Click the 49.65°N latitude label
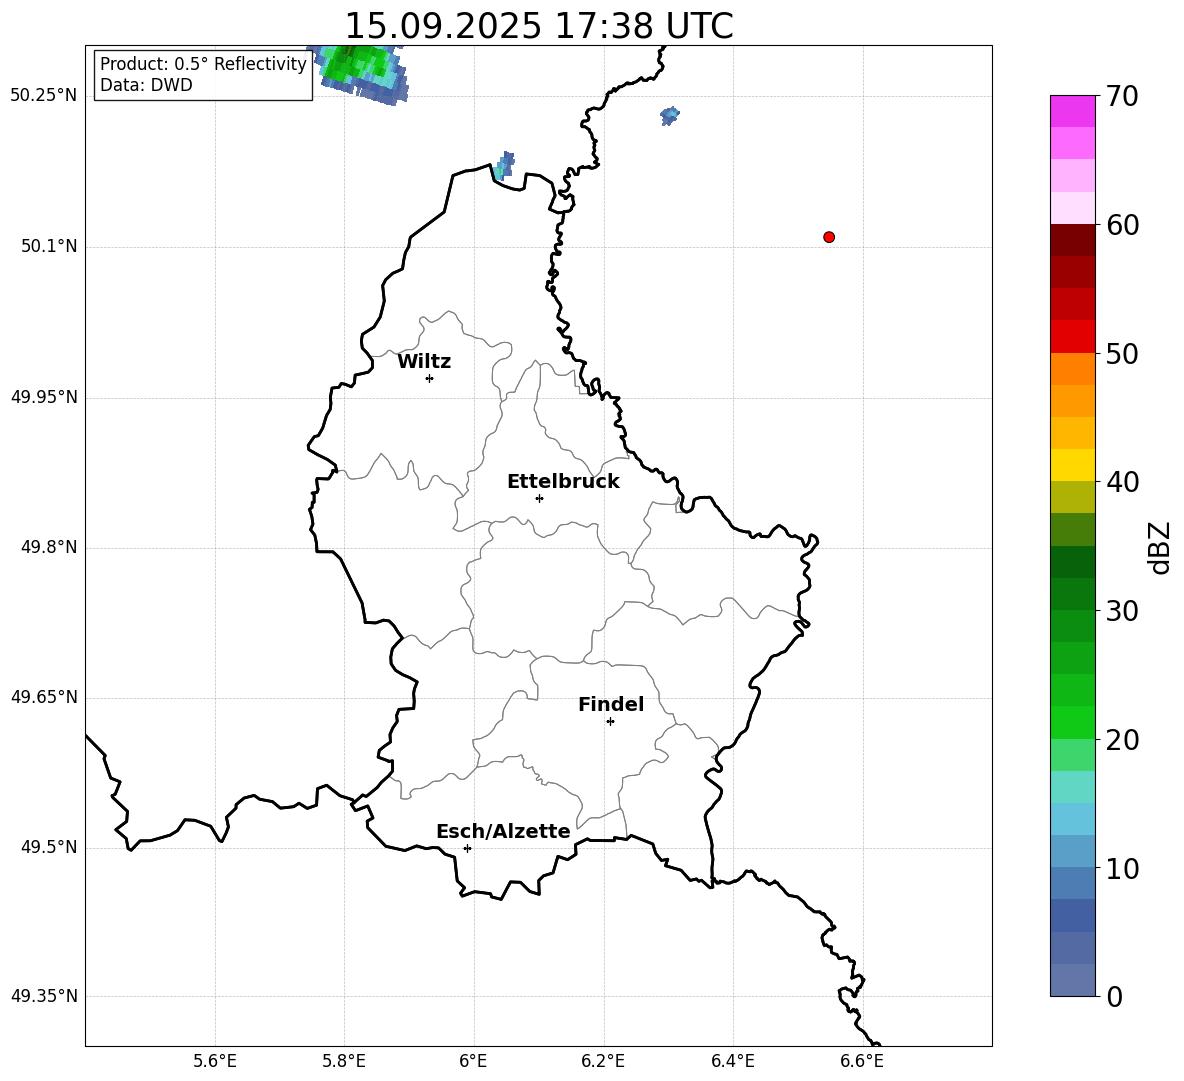The image size is (1184, 1081). (x=44, y=697)
